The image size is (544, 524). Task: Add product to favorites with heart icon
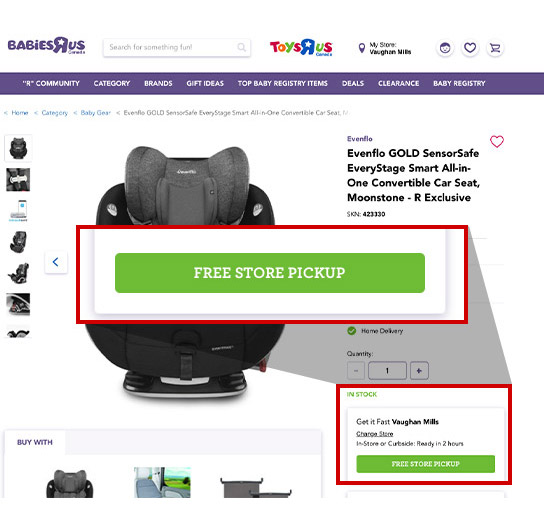tap(497, 141)
